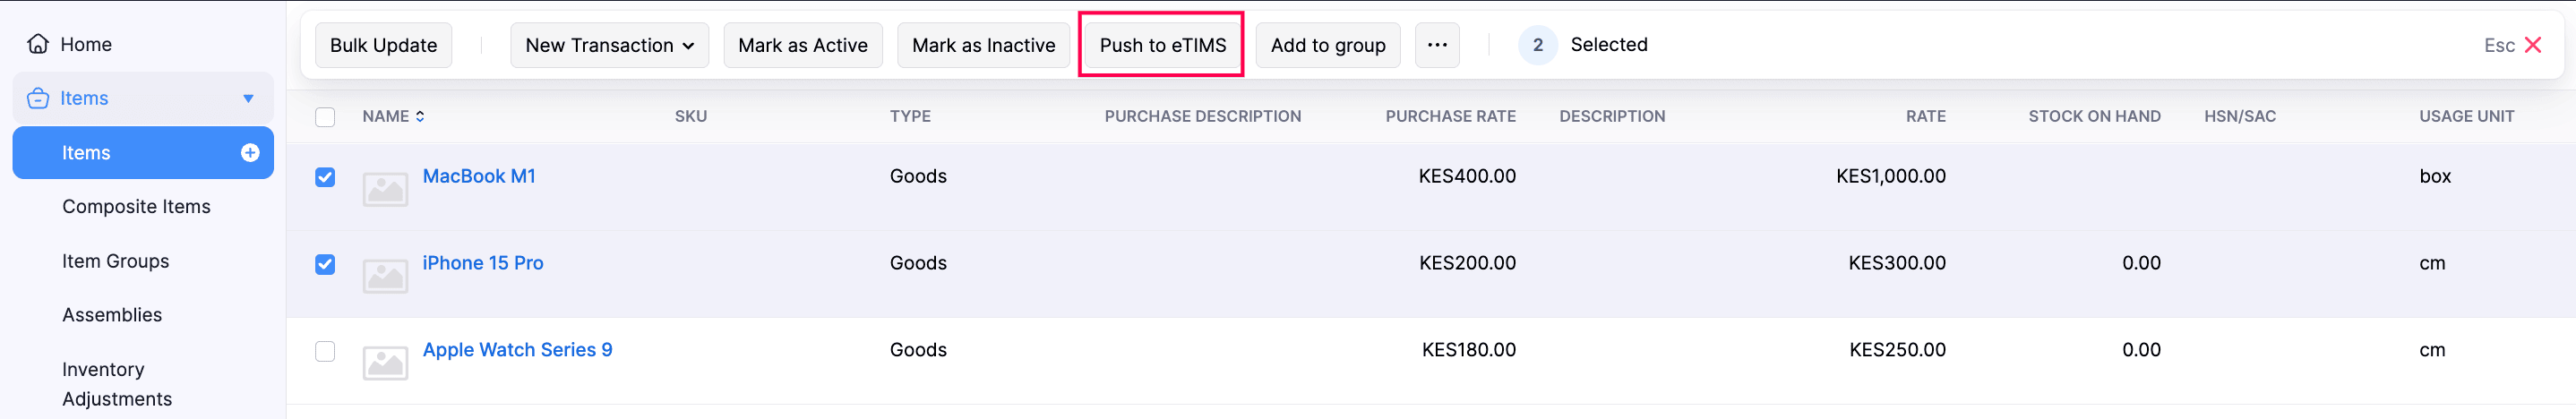This screenshot has width=2576, height=419.
Task: Click the Push to eTIMS button
Action: tap(1162, 45)
